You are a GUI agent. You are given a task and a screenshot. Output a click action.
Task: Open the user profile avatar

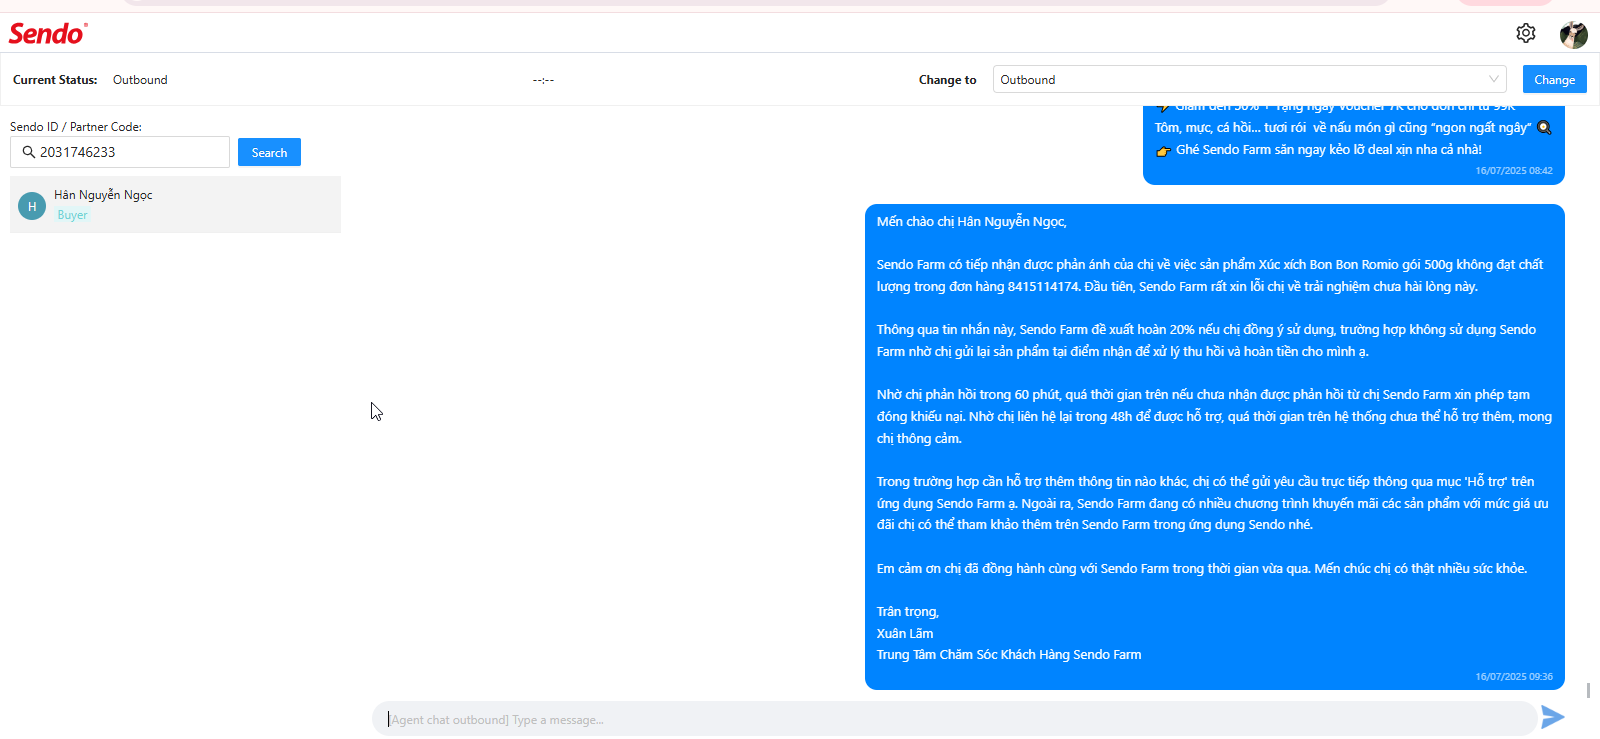(x=1573, y=34)
